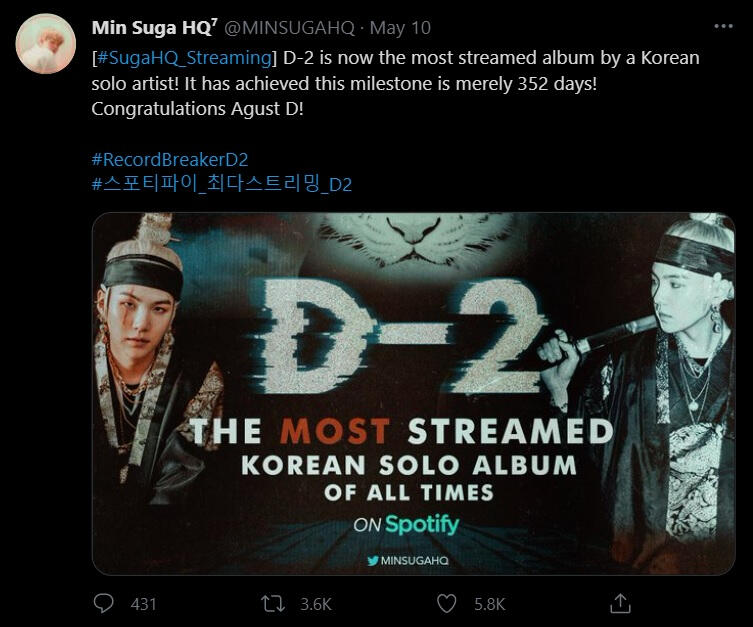Click the MINSUGAHQ Twitter watermark in the image

407,561
